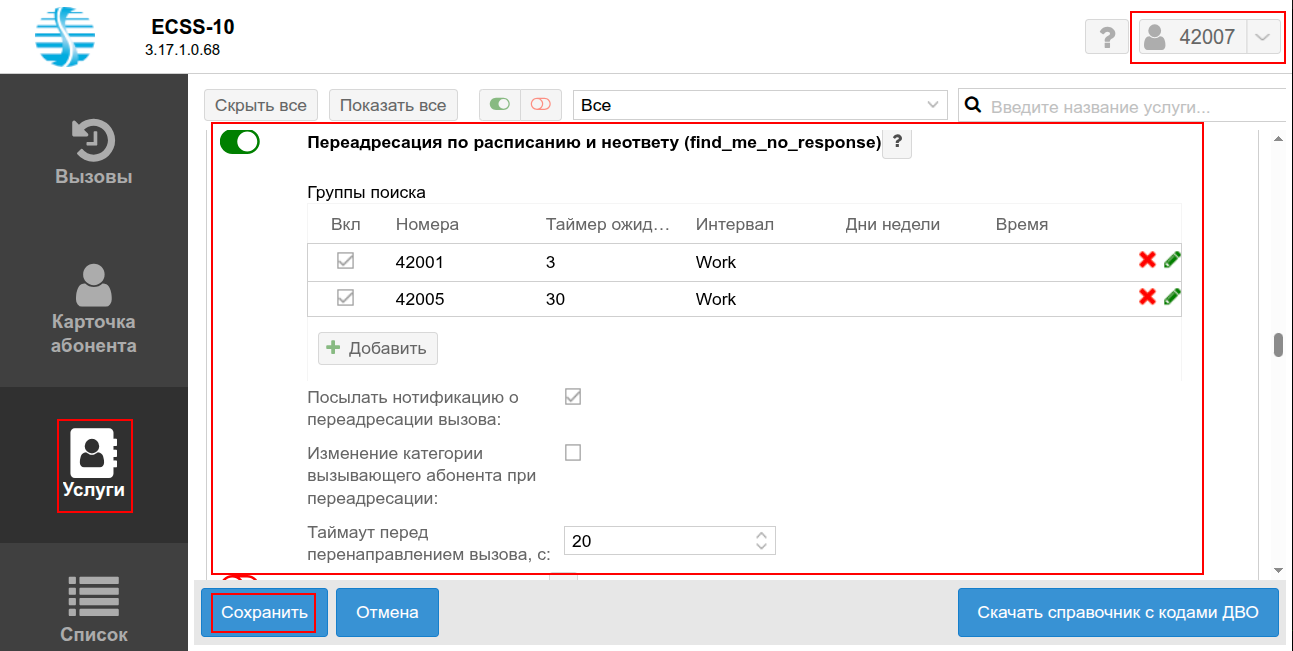Open the Список list section
Screen dimensions: 1293x651
(94, 607)
